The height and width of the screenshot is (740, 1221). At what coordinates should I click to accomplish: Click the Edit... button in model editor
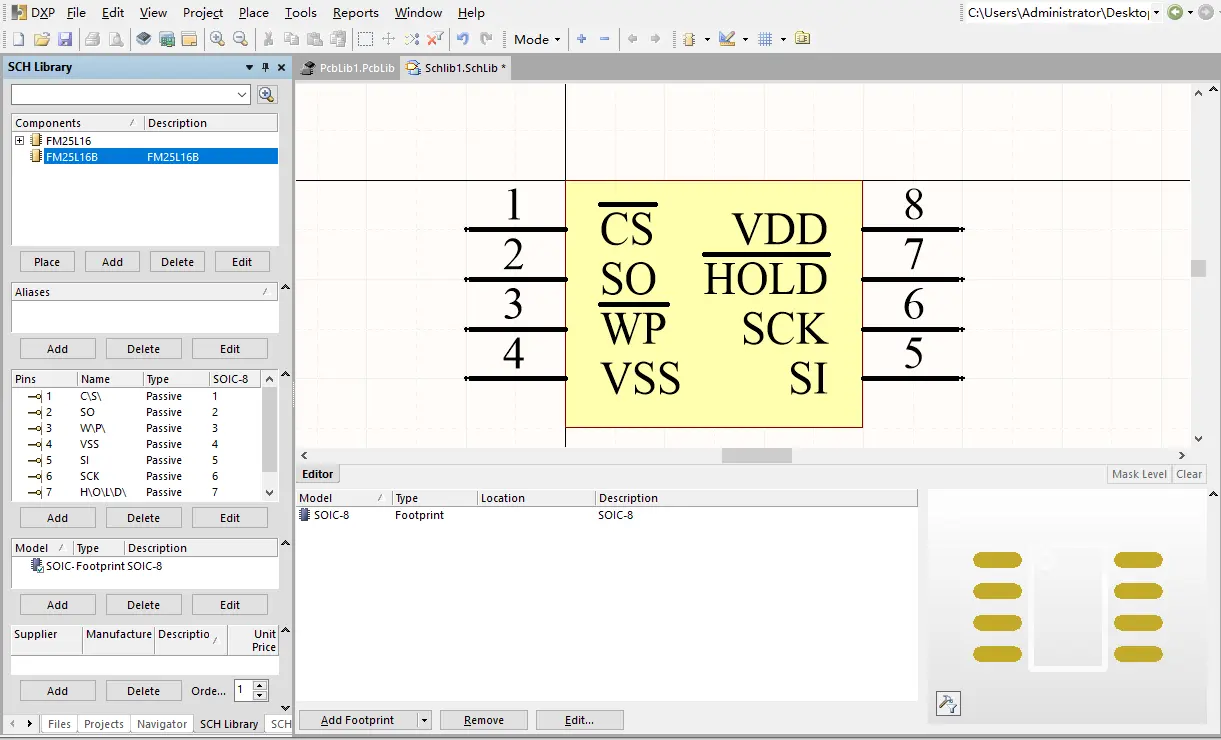click(580, 720)
